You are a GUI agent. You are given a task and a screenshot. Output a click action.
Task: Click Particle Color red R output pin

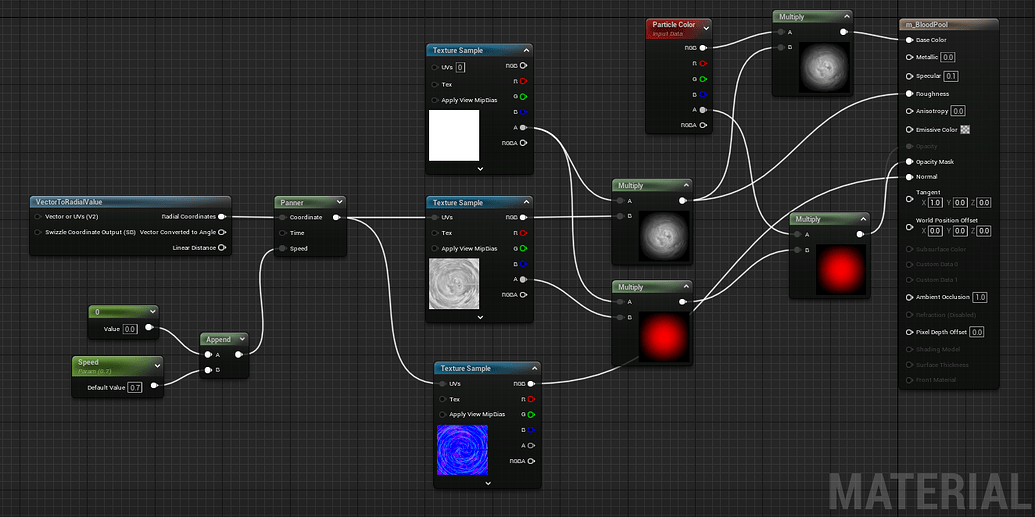point(703,63)
